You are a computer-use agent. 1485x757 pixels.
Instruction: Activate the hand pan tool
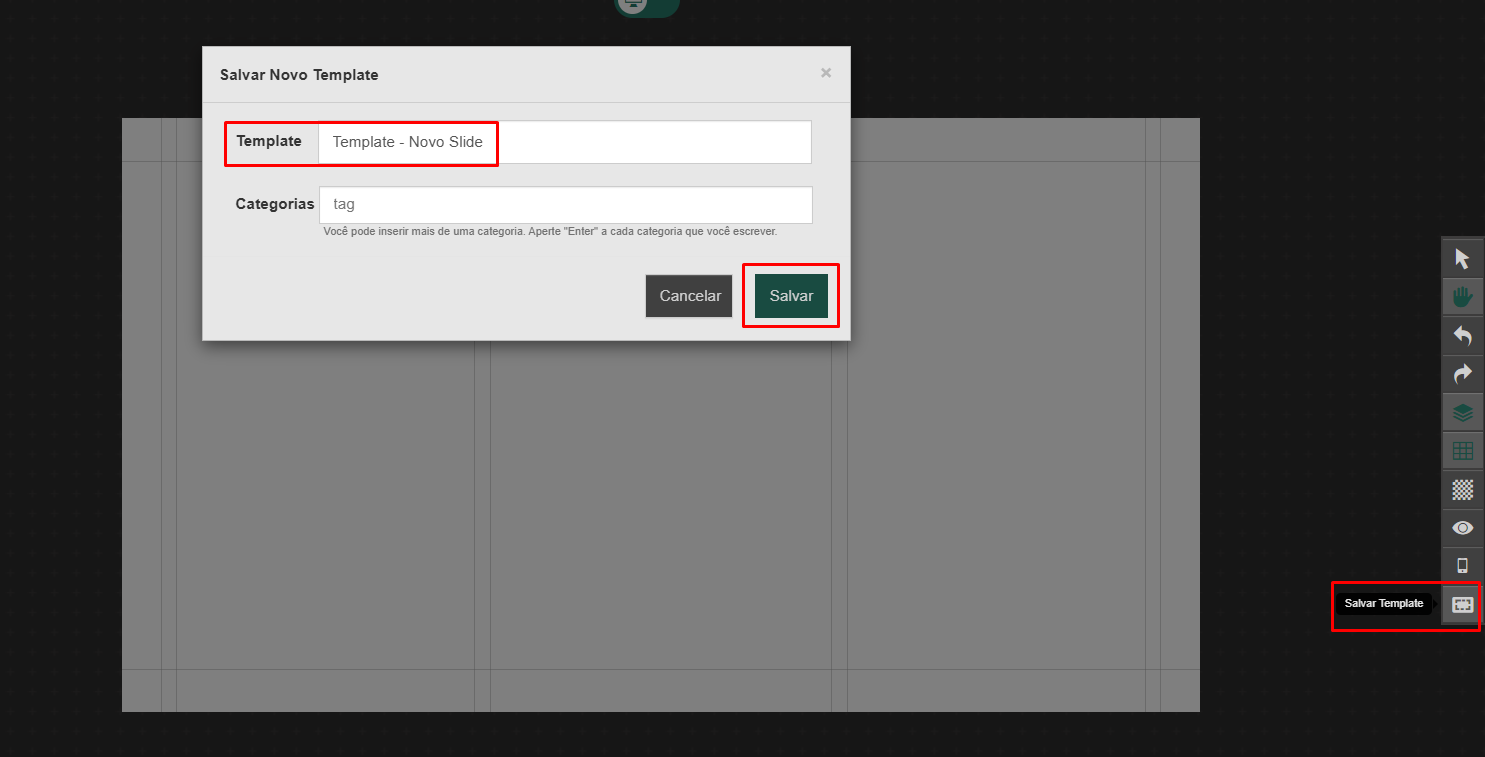(1462, 297)
